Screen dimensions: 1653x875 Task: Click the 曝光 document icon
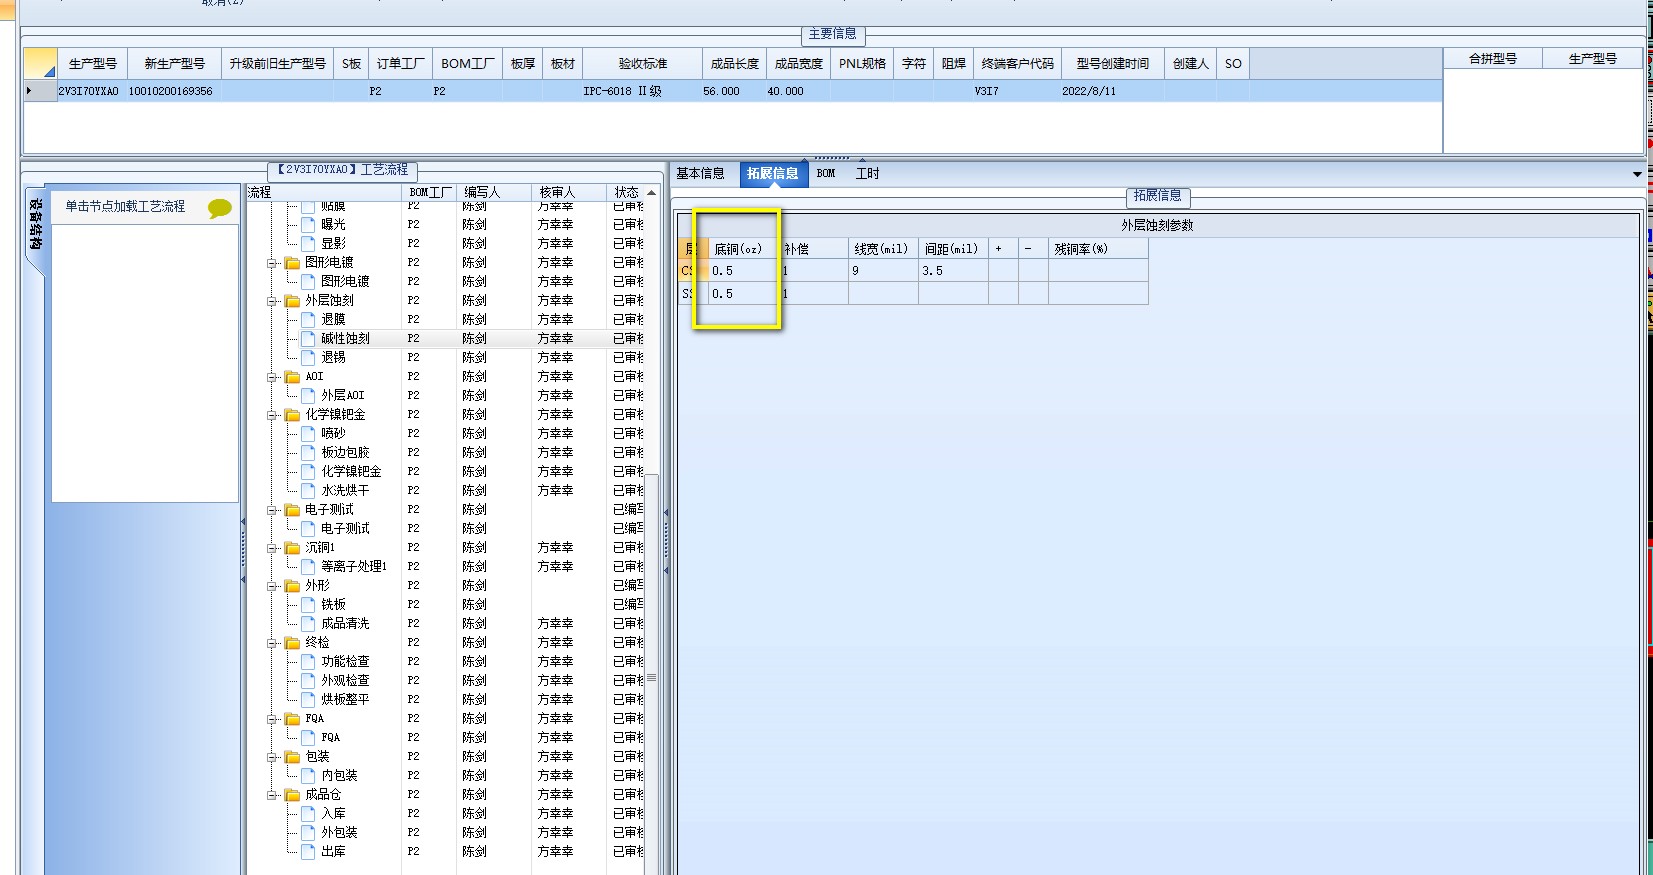(309, 225)
